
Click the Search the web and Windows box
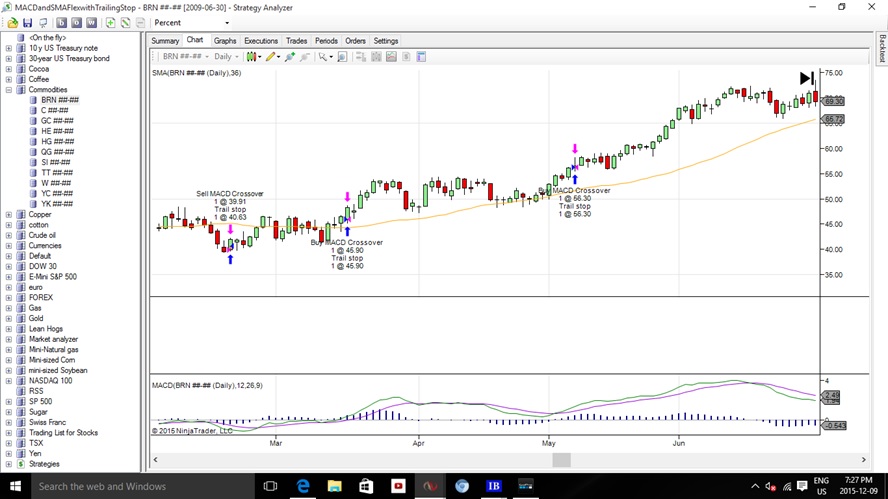click(142, 486)
